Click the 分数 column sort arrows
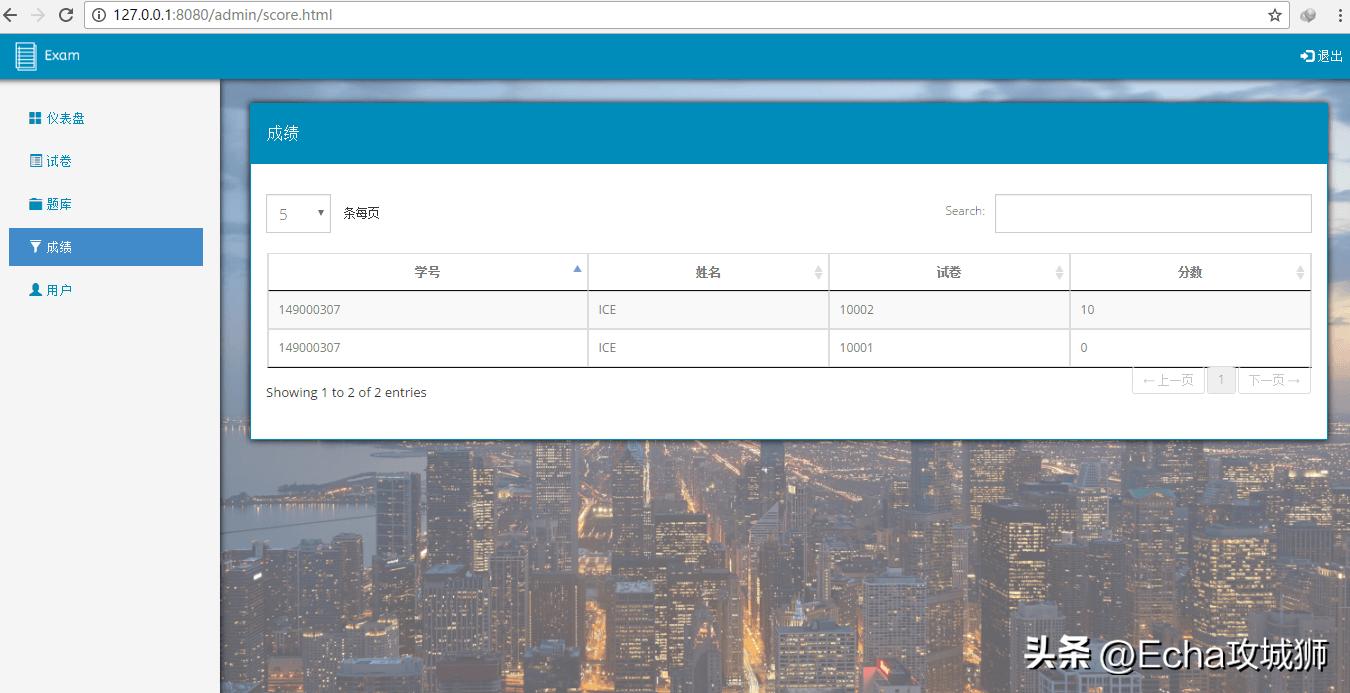 [x=1299, y=272]
